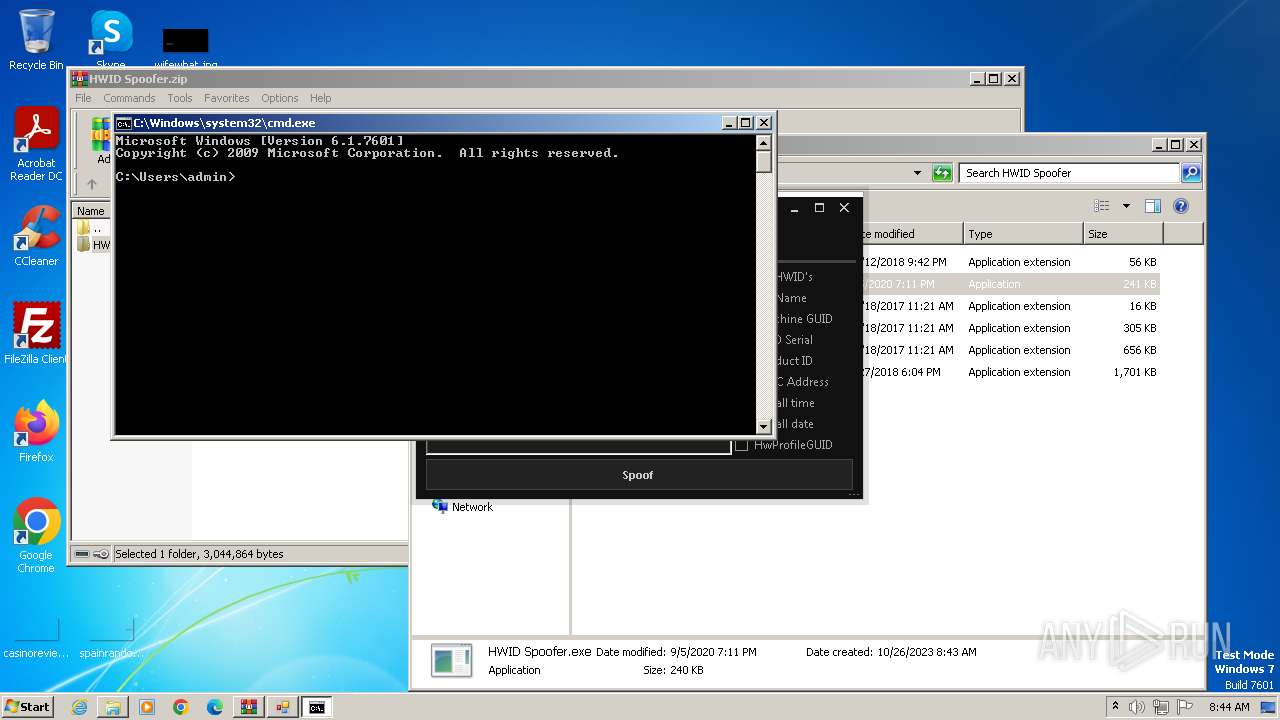The width and height of the screenshot is (1280, 720).
Task: Open the WinRAR Help menu
Action: [x=320, y=98]
